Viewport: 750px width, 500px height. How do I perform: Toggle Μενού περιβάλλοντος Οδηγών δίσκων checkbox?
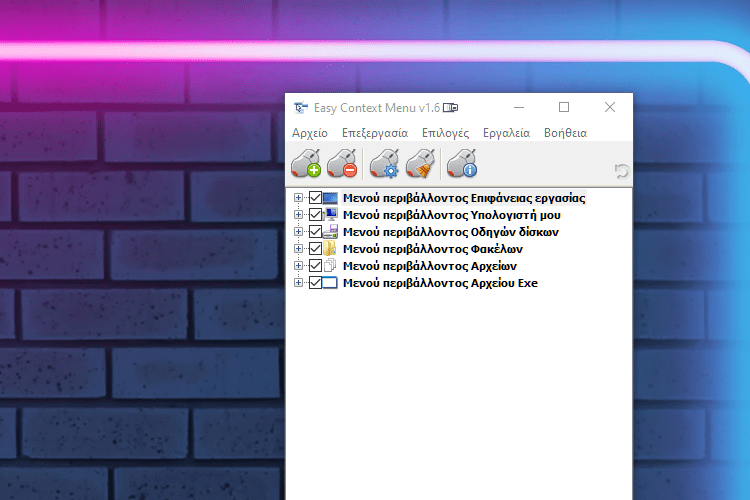tap(315, 232)
